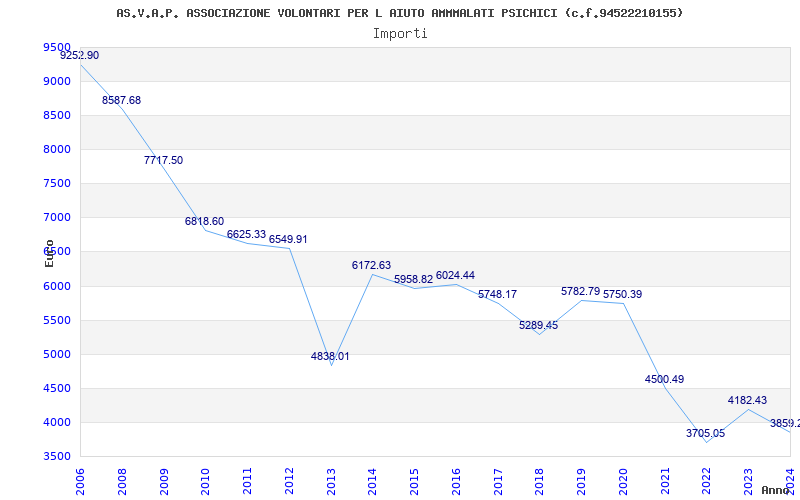Click the data label 6625.33
This screenshot has width=800, height=500.
(x=246, y=234)
